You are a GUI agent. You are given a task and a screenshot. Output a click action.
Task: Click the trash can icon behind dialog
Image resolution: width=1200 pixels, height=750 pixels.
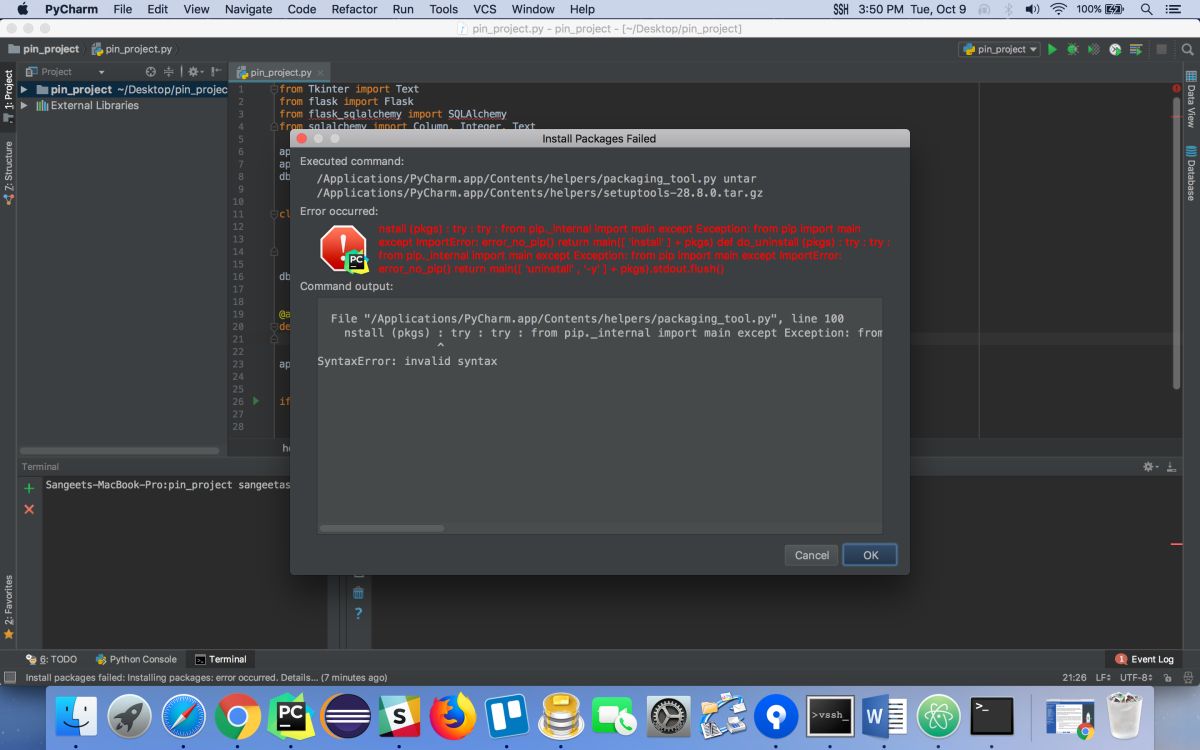tap(358, 593)
